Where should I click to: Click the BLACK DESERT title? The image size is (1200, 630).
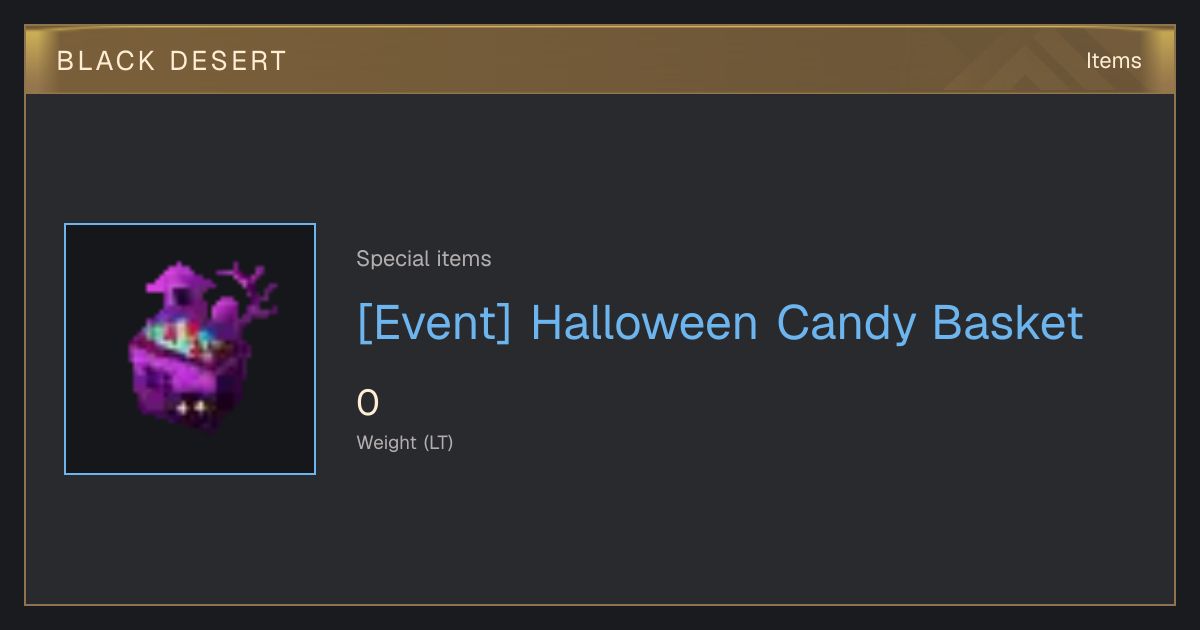pyautogui.click(x=172, y=61)
